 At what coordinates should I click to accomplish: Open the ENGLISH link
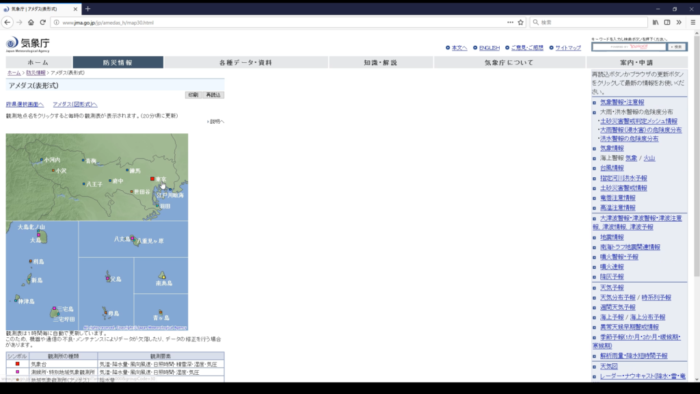489,48
